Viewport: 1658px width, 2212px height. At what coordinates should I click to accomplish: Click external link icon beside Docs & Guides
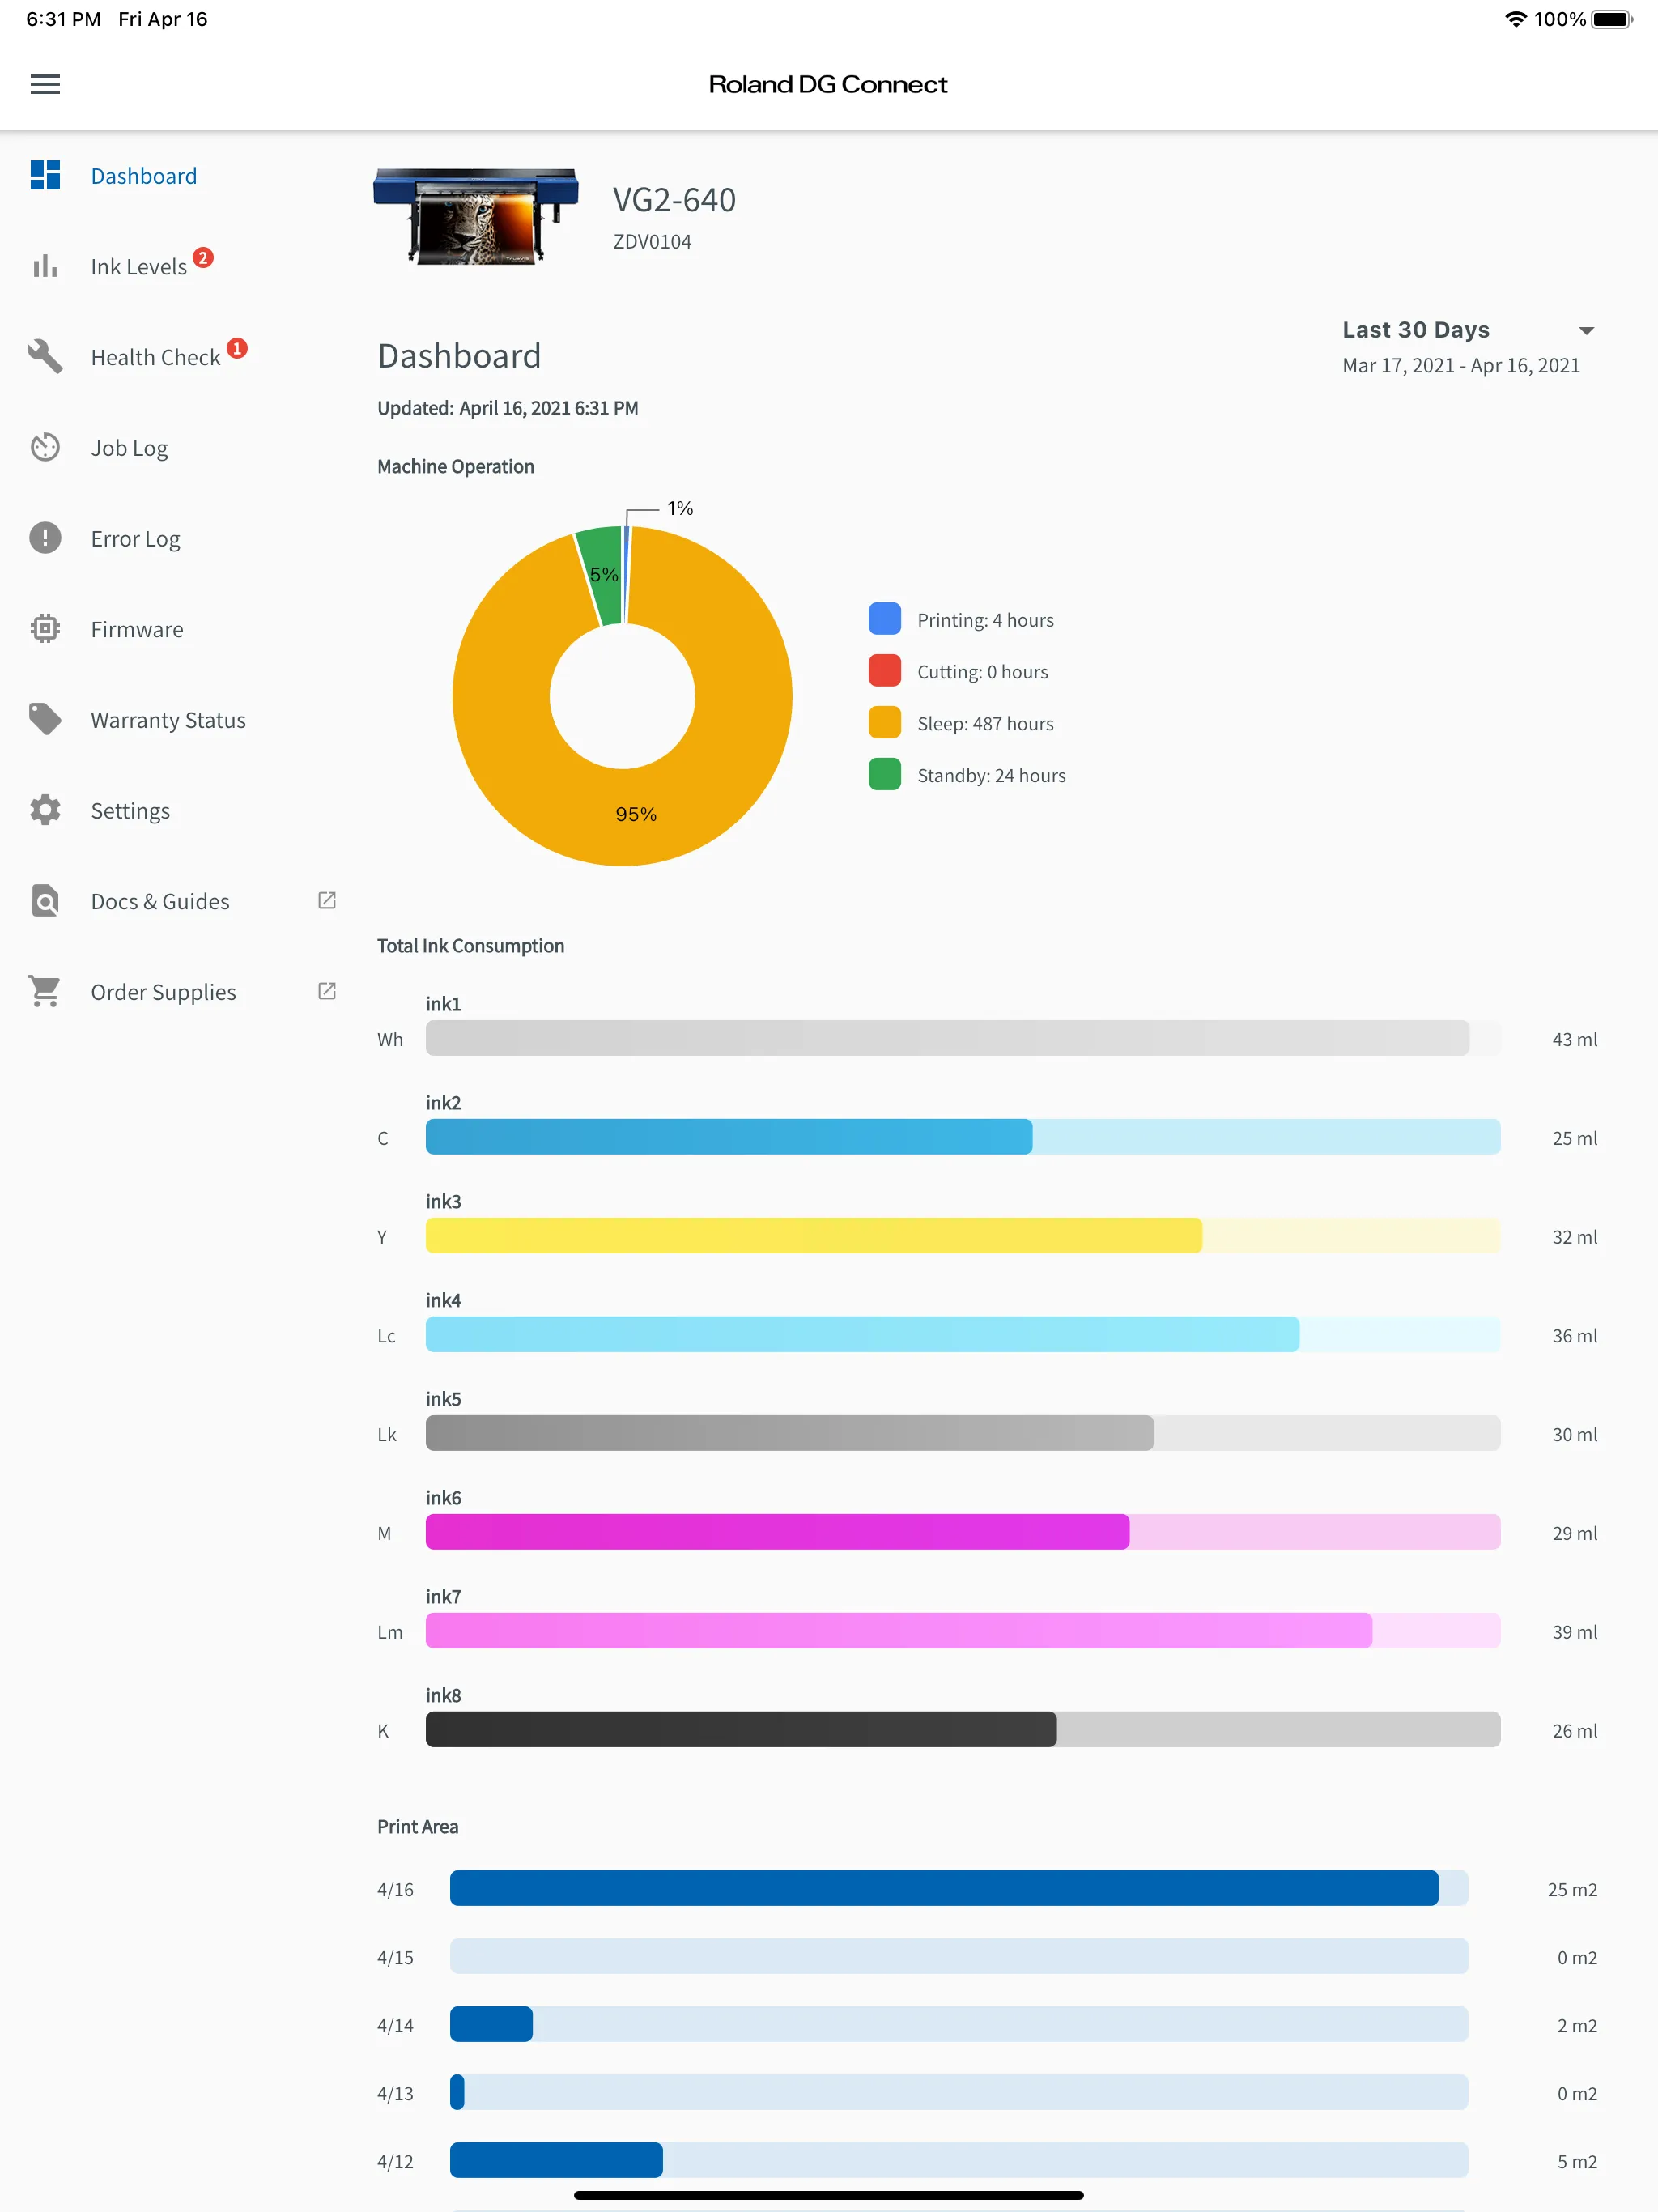(327, 900)
